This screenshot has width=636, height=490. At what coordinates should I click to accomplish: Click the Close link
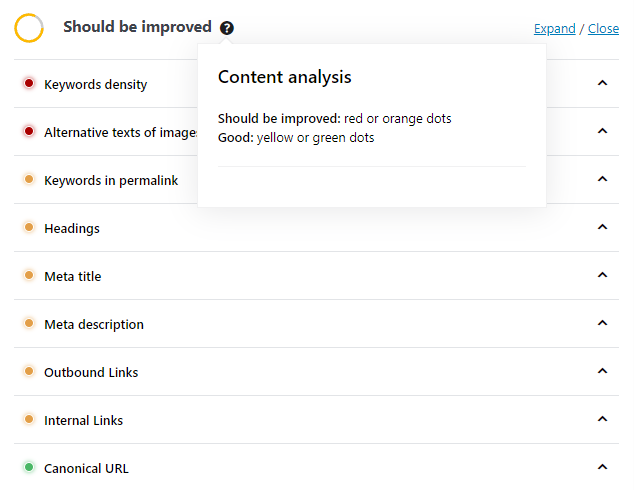(x=603, y=29)
